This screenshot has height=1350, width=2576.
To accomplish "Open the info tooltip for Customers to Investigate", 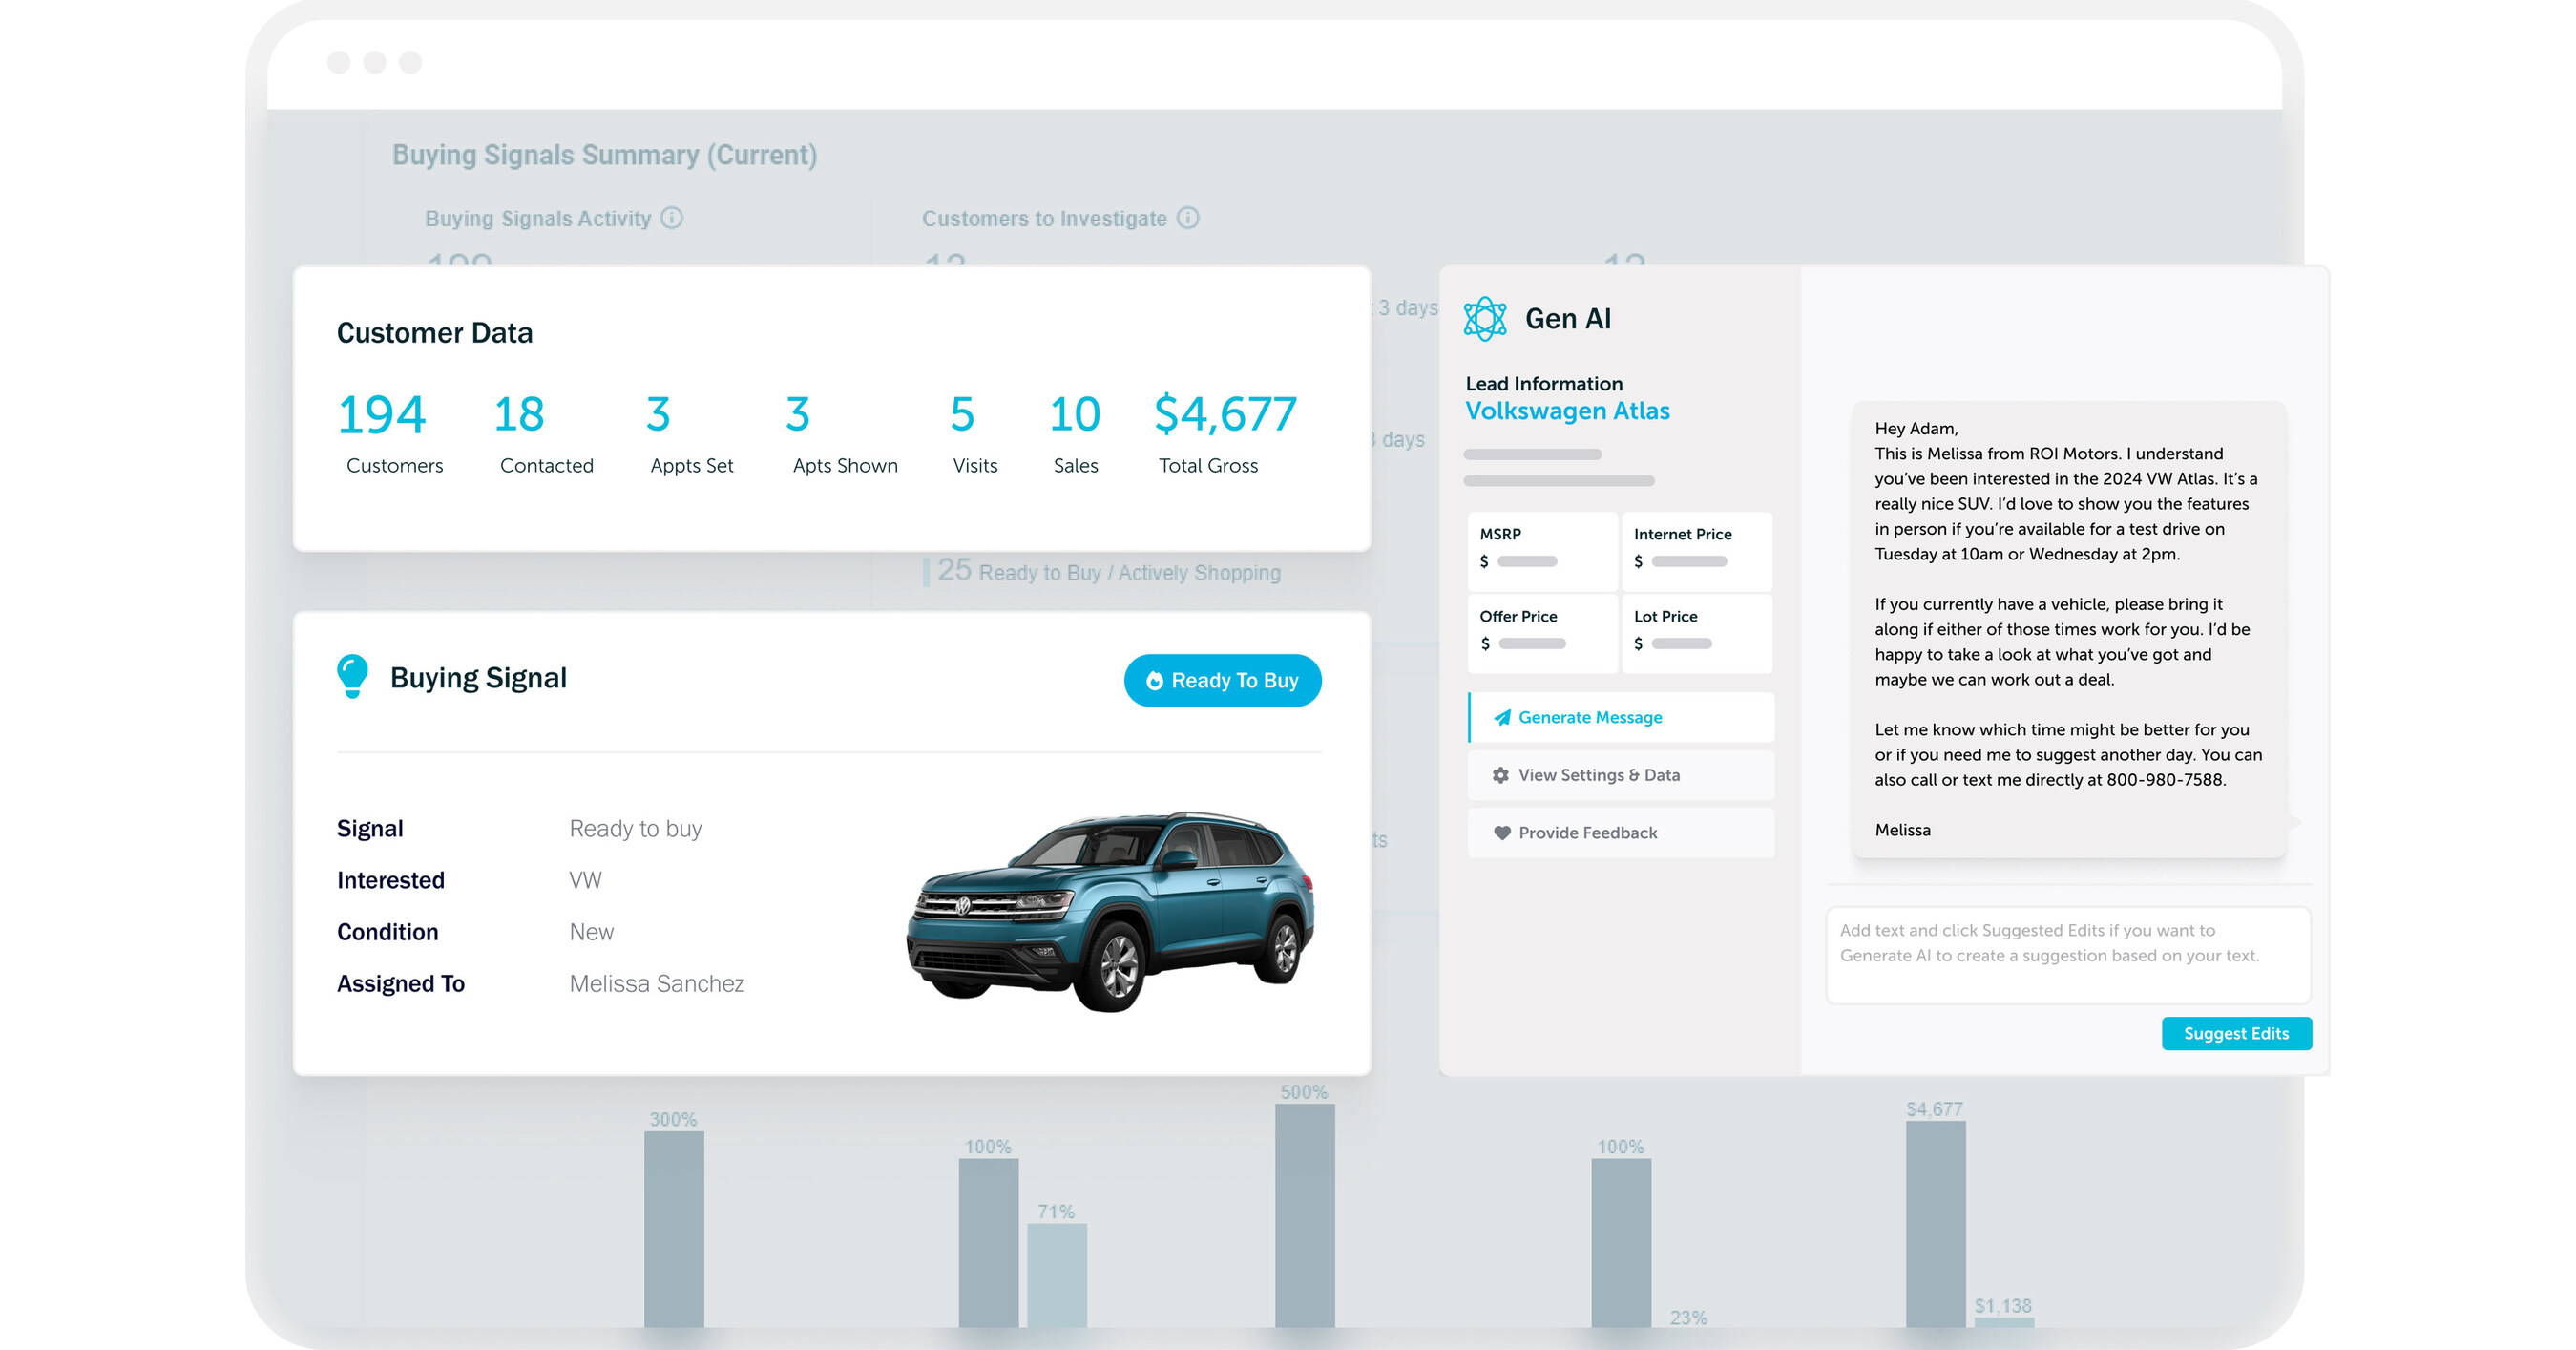I will click(x=1188, y=218).
